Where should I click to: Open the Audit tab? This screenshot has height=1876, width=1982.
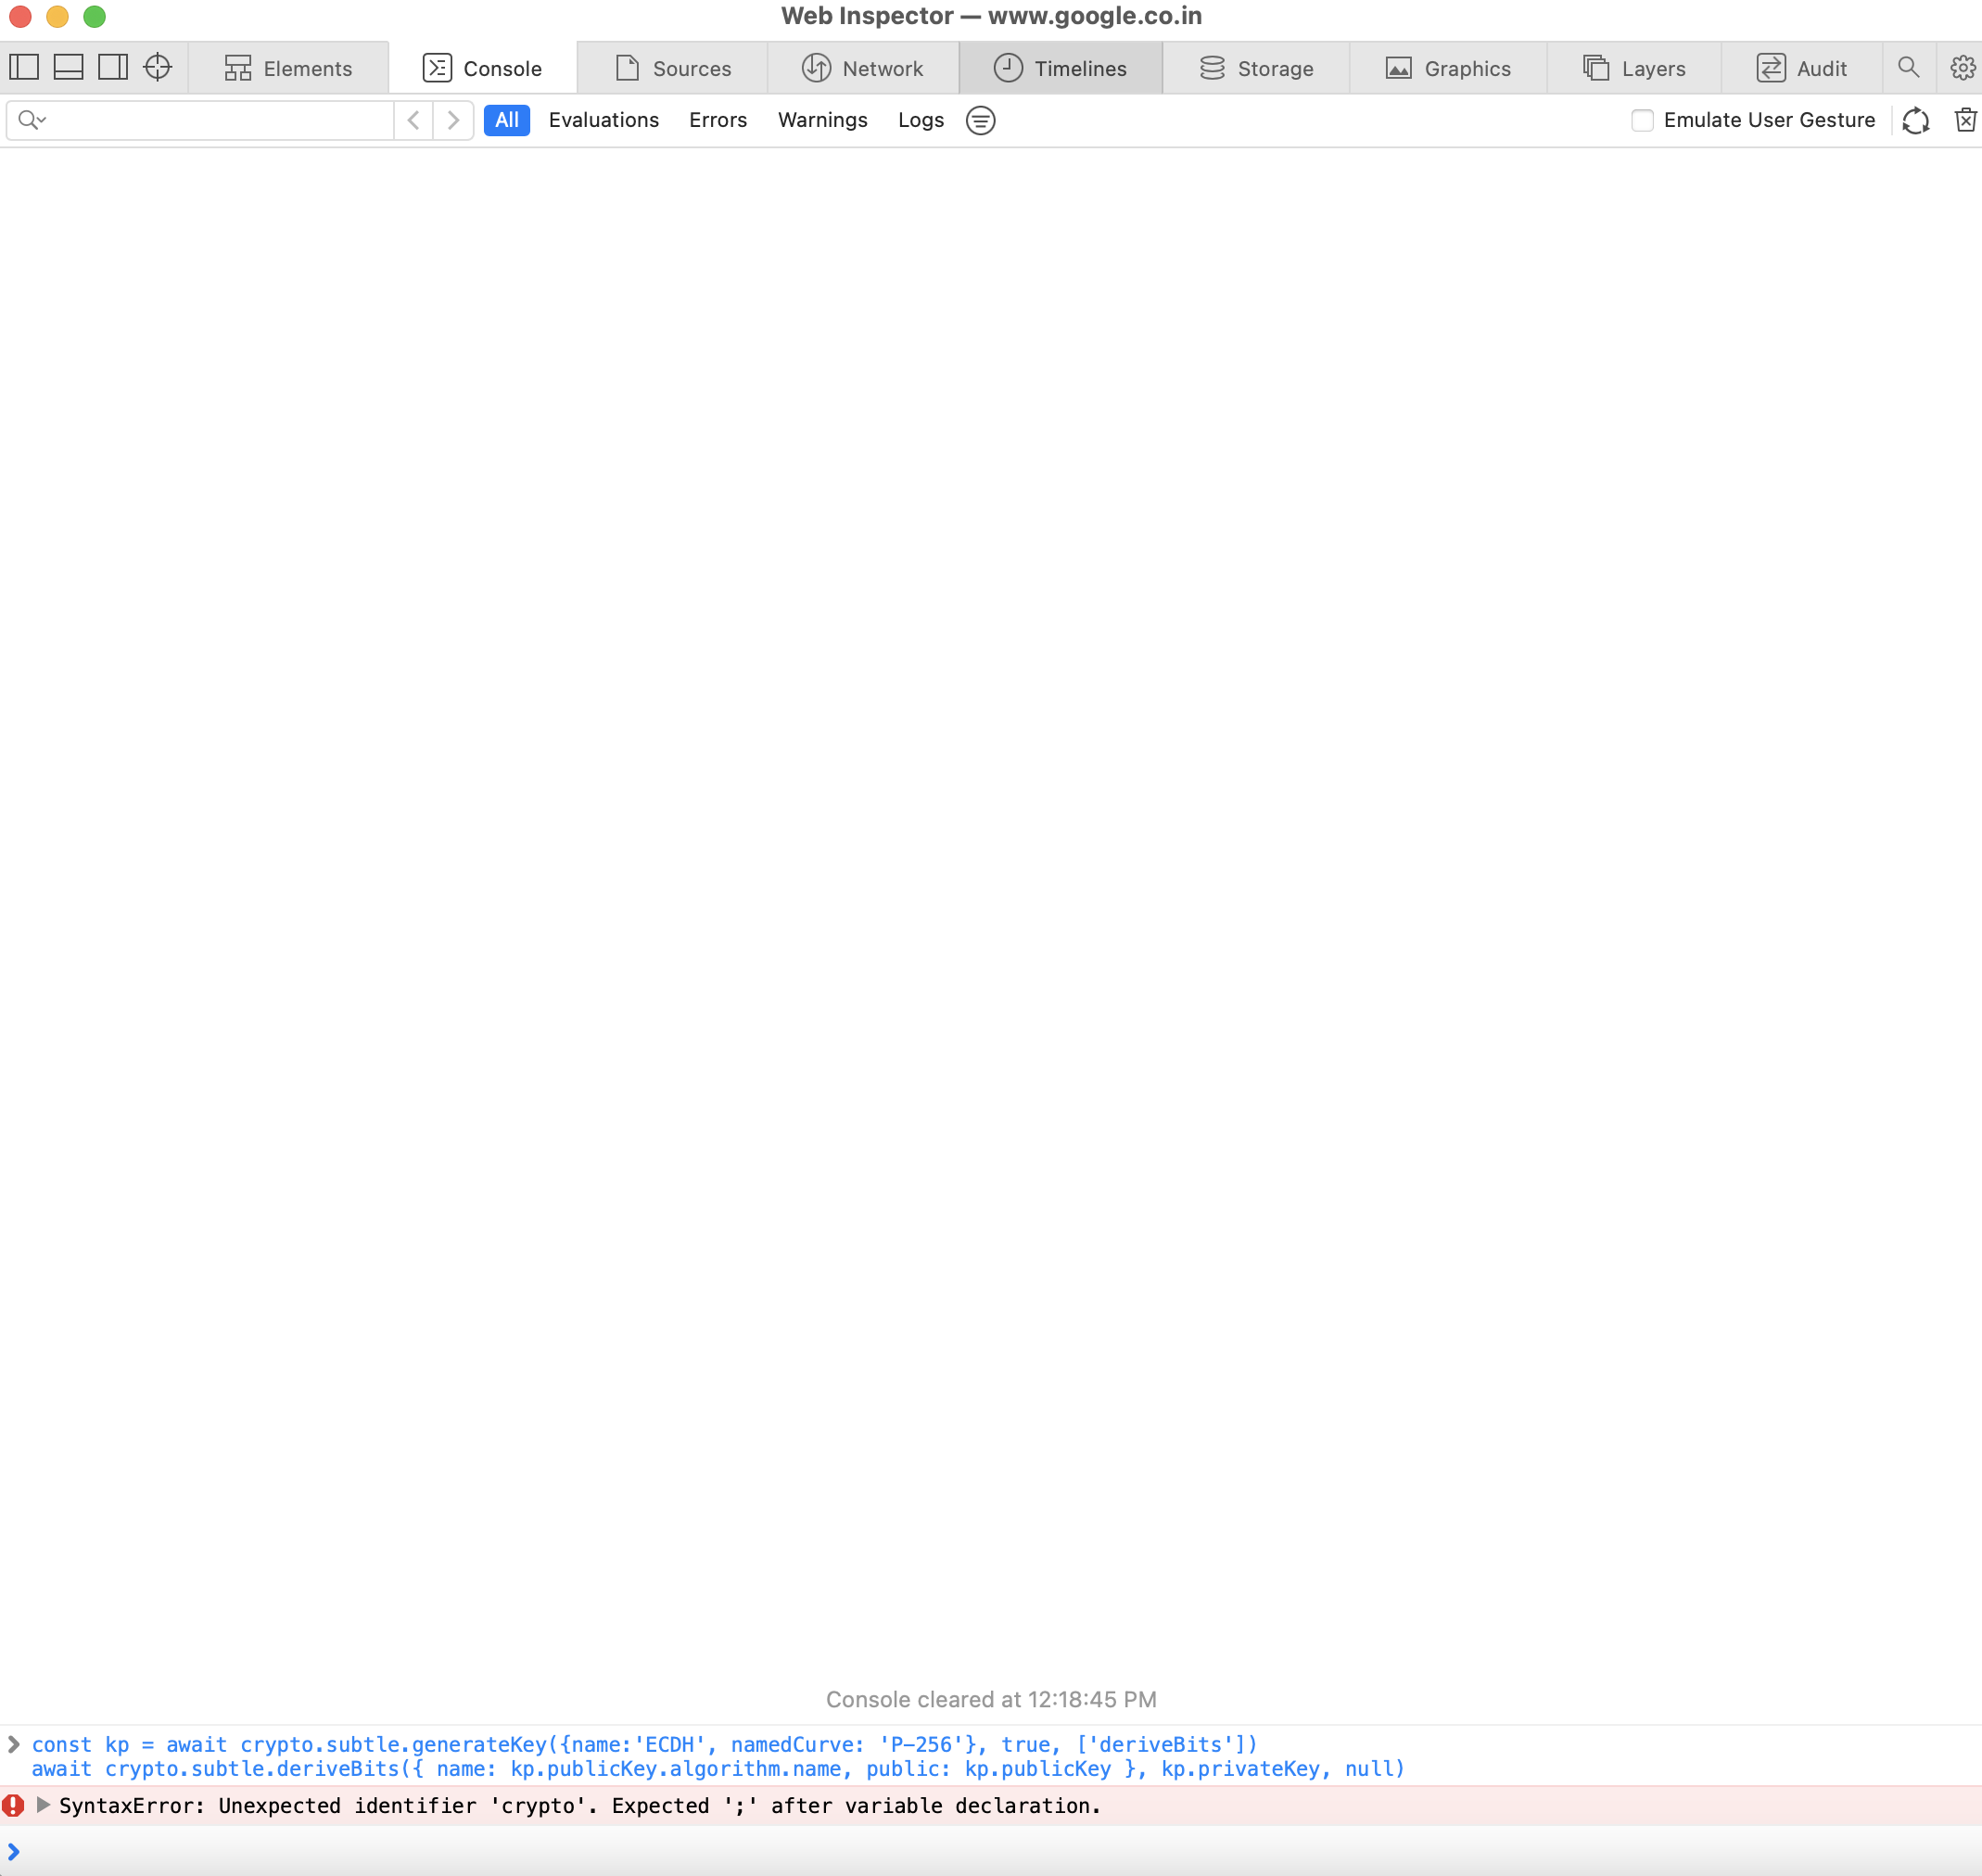1801,68
